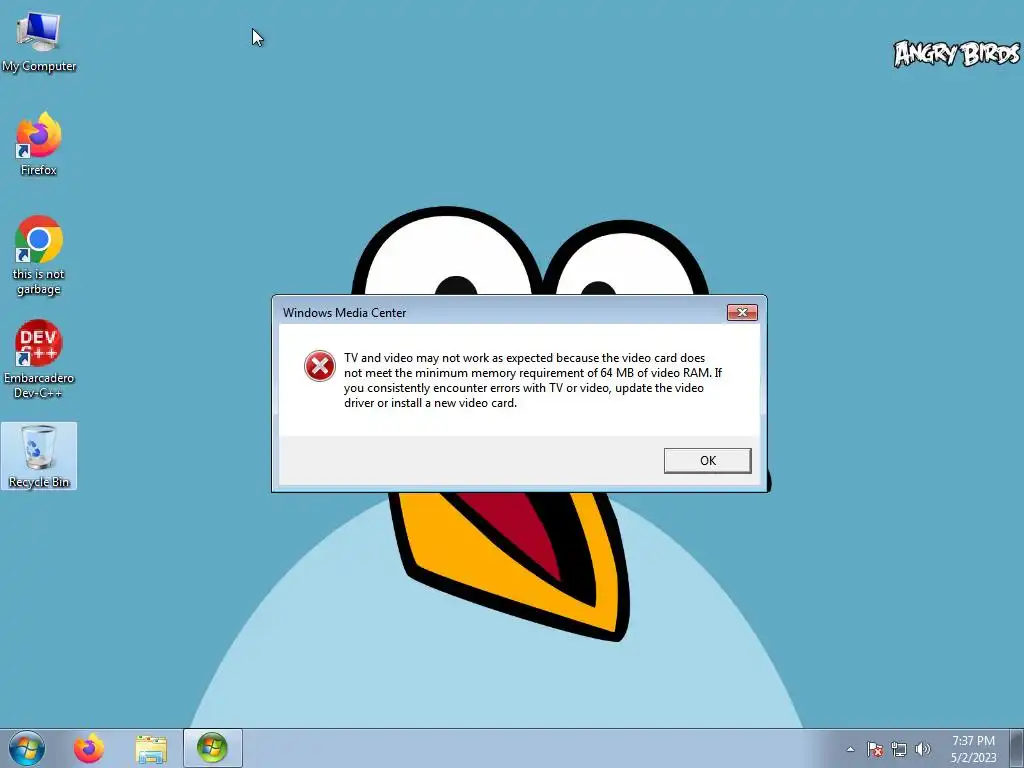Open the network status tray icon
The height and width of the screenshot is (768, 1024).
(899, 749)
